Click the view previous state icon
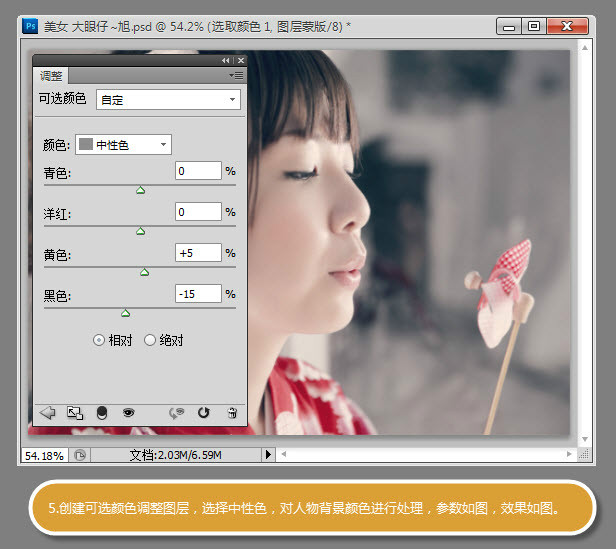Screen dimensions: 616x549 [176, 413]
